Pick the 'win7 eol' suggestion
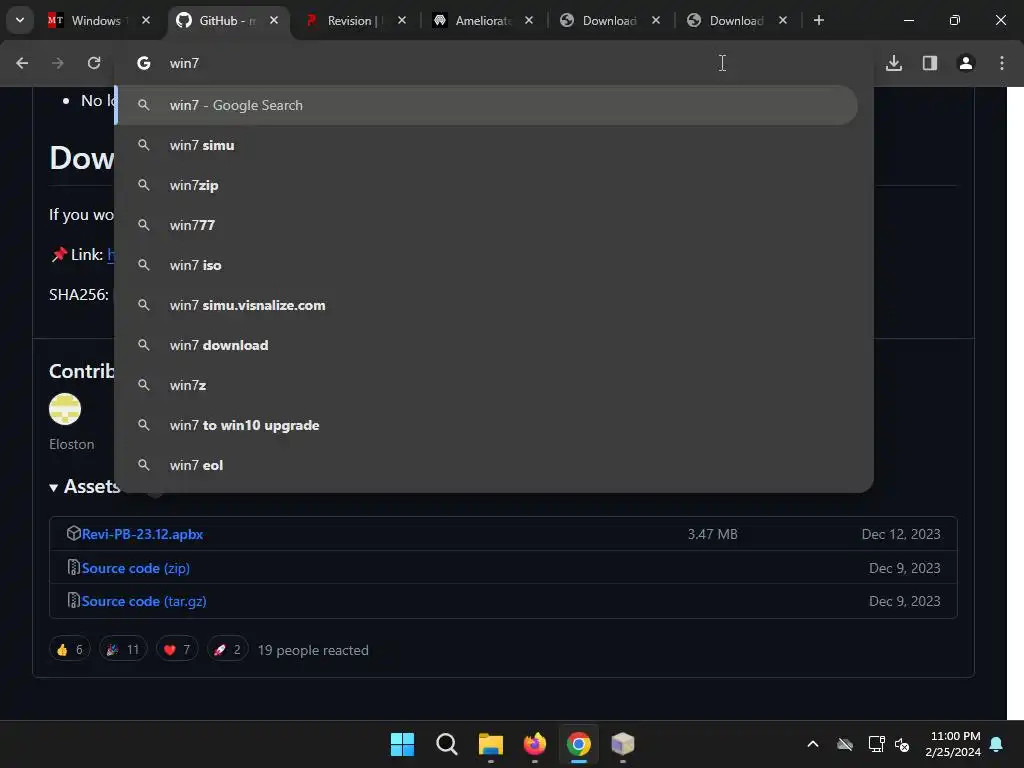Screen dimensions: 1024x768 [487, 465]
